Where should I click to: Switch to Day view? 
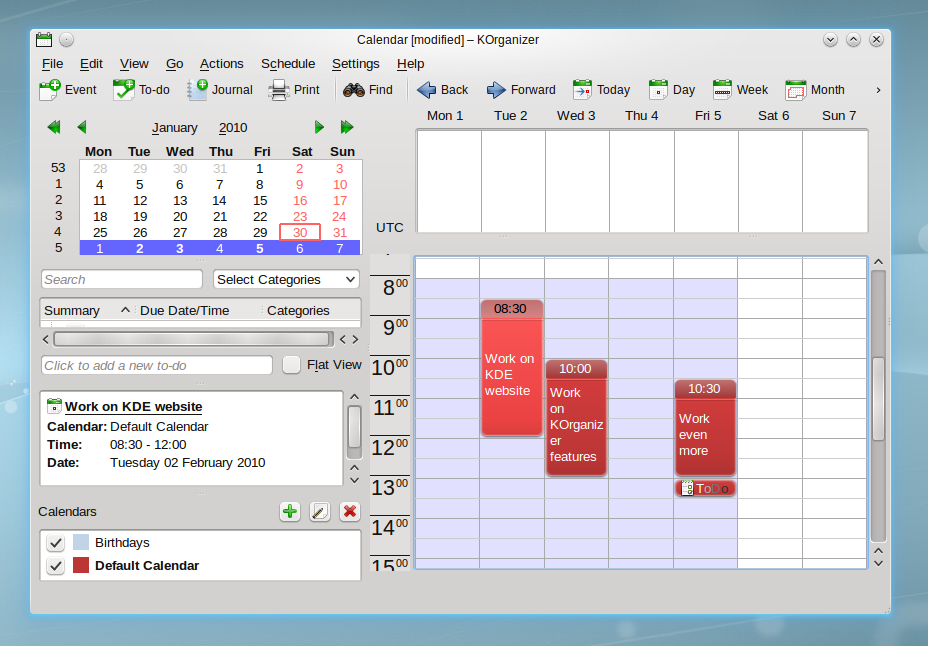(672, 90)
